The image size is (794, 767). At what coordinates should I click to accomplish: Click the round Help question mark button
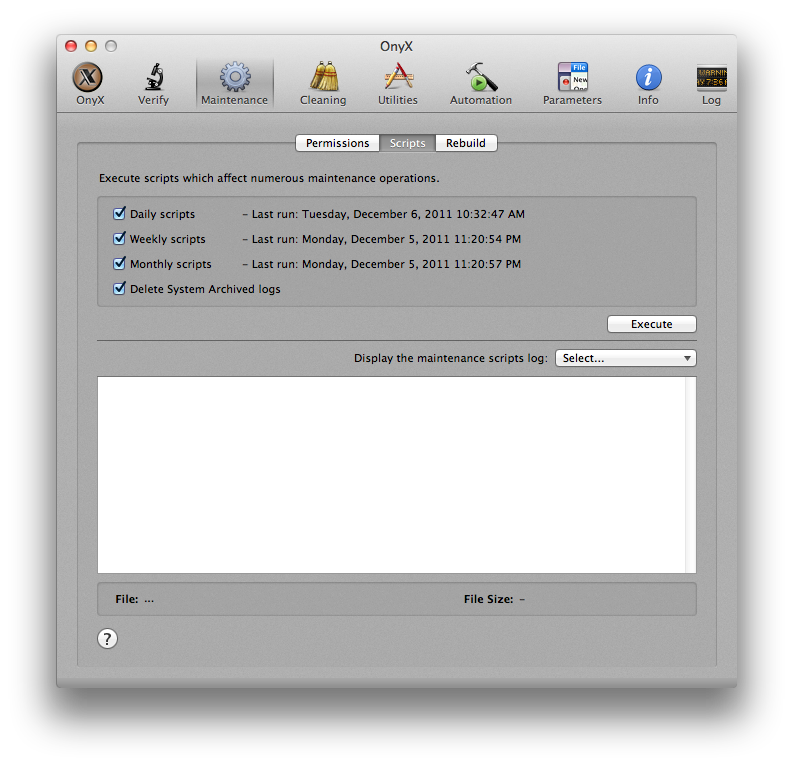(x=108, y=639)
